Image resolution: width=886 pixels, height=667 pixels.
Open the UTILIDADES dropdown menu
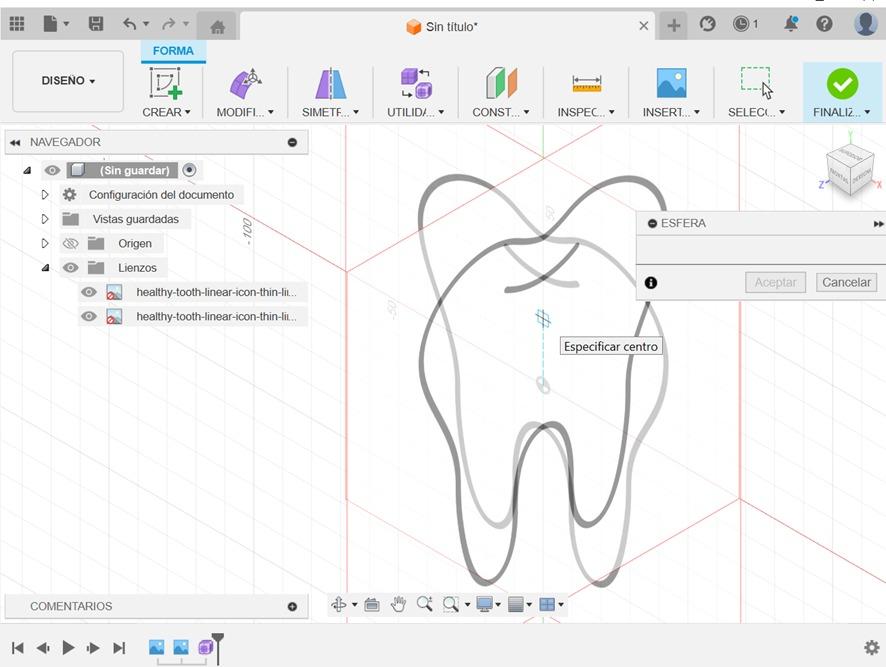coord(416,112)
